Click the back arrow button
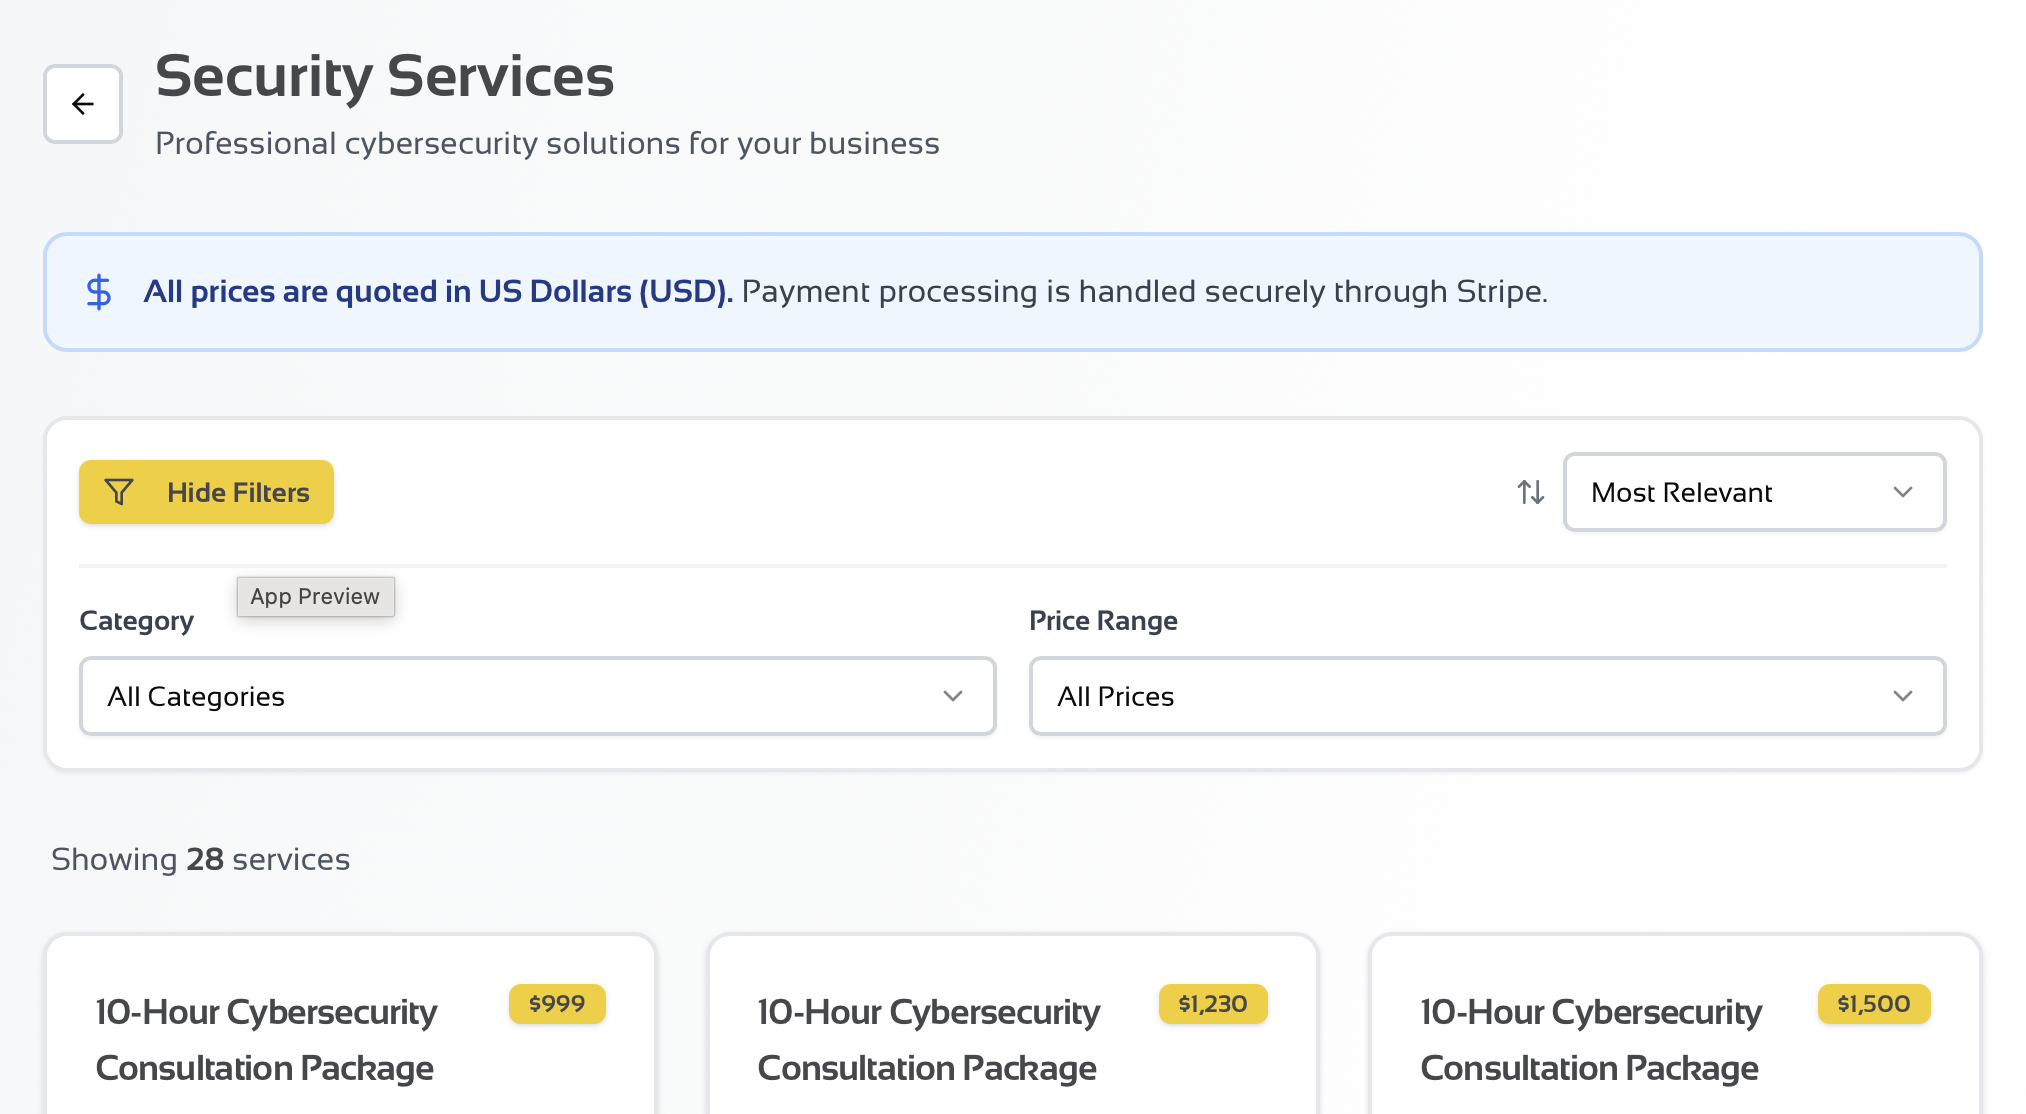Screen dimensions: 2026x1114 tap(83, 104)
